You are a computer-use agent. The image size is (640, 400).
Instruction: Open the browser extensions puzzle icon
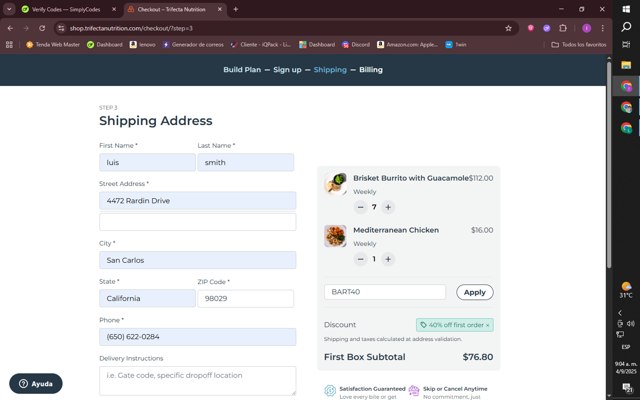tap(563, 28)
